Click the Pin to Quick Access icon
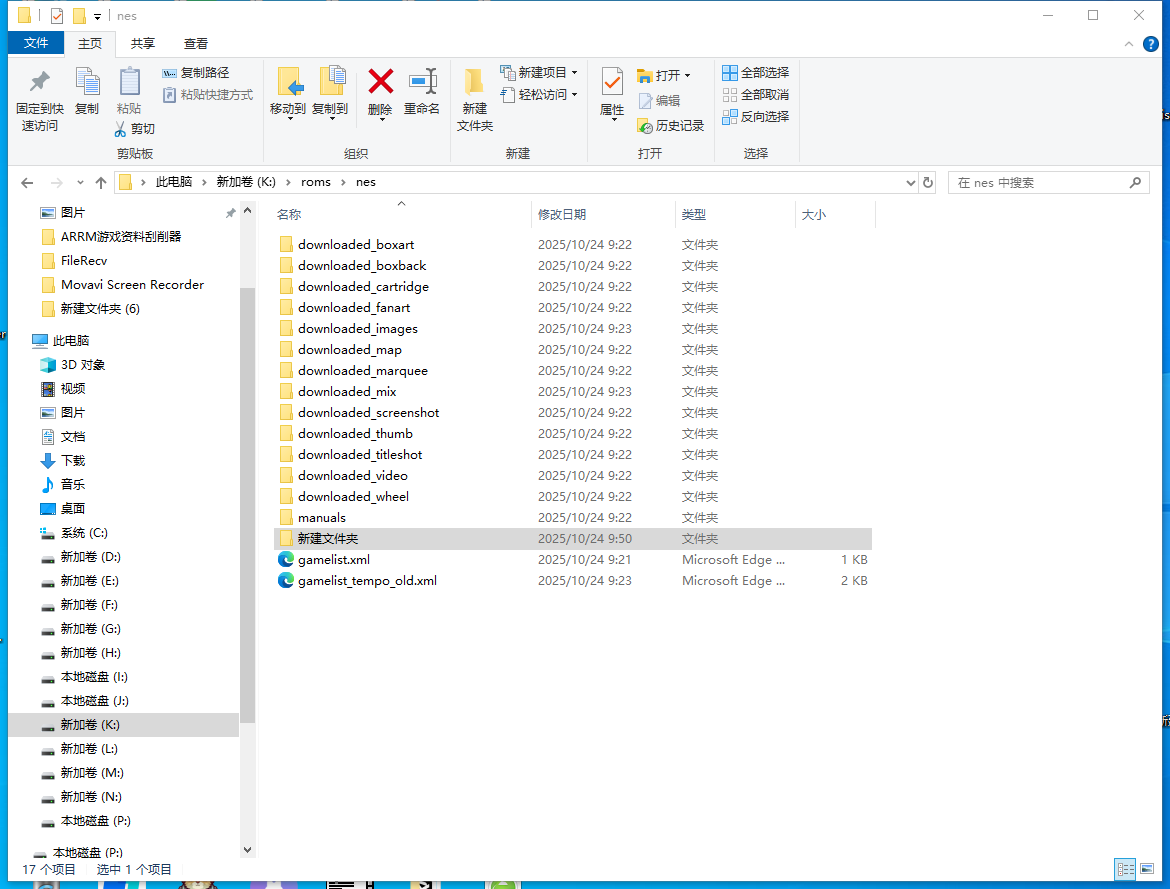The width and height of the screenshot is (1170, 889). click(39, 82)
